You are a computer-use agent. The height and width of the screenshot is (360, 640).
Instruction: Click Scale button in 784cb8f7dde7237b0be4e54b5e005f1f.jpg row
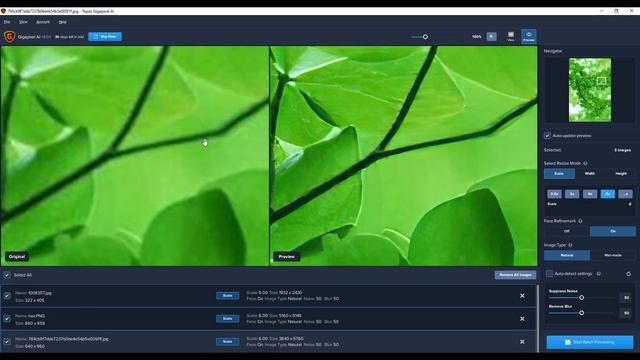click(x=227, y=341)
